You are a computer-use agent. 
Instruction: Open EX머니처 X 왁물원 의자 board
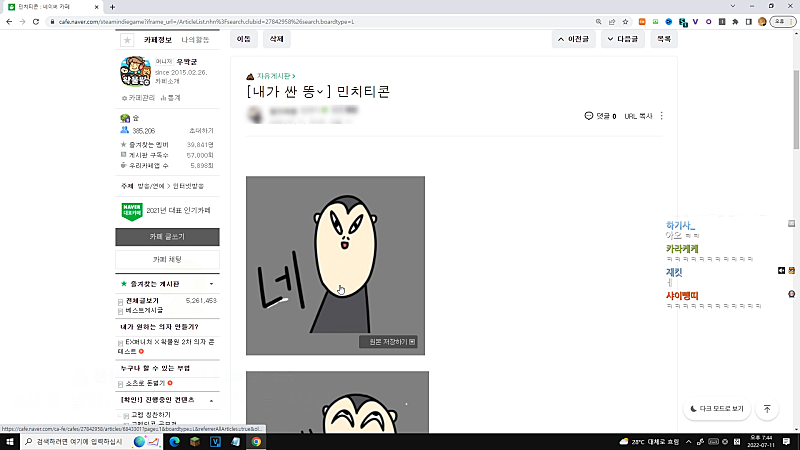(x=166, y=346)
